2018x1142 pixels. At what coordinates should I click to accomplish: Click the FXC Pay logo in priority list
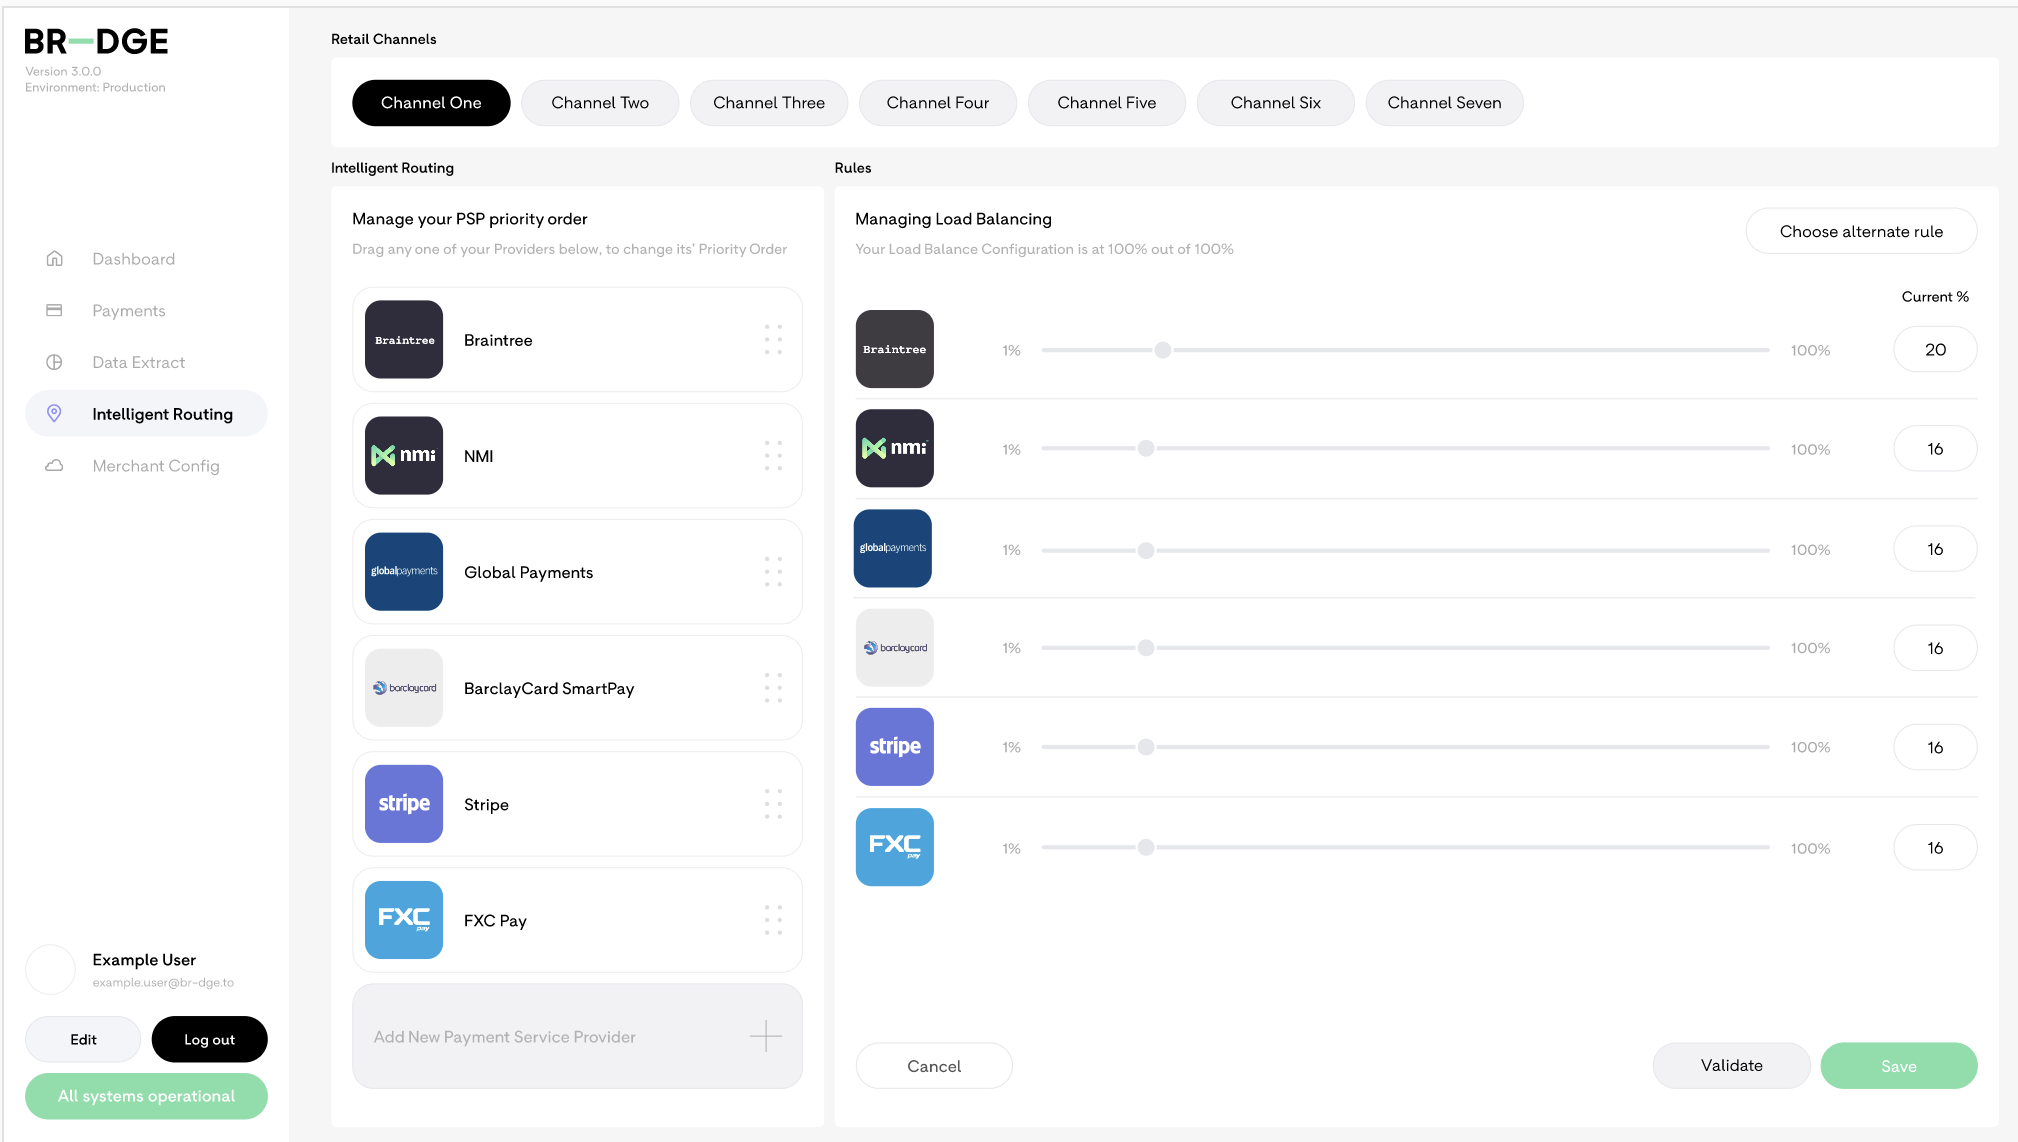click(x=404, y=920)
